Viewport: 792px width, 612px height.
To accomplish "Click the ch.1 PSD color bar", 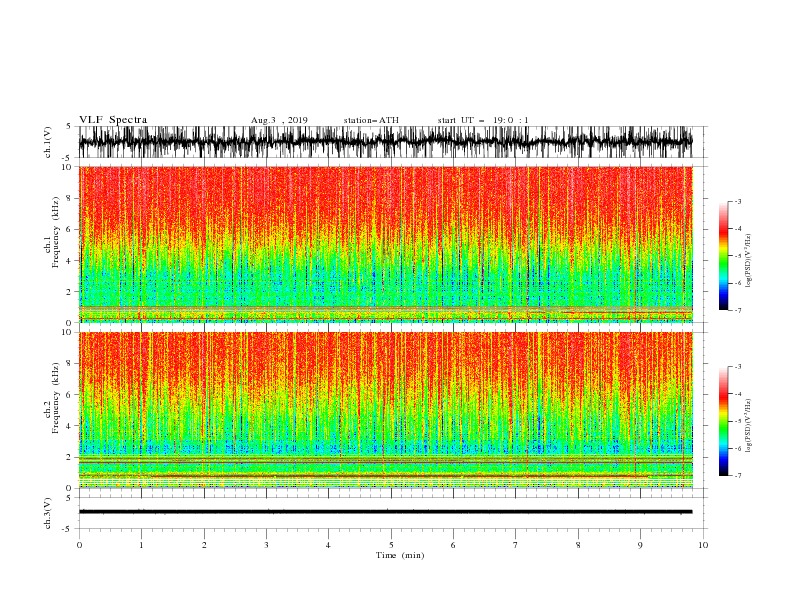I will pyautogui.click(x=723, y=256).
